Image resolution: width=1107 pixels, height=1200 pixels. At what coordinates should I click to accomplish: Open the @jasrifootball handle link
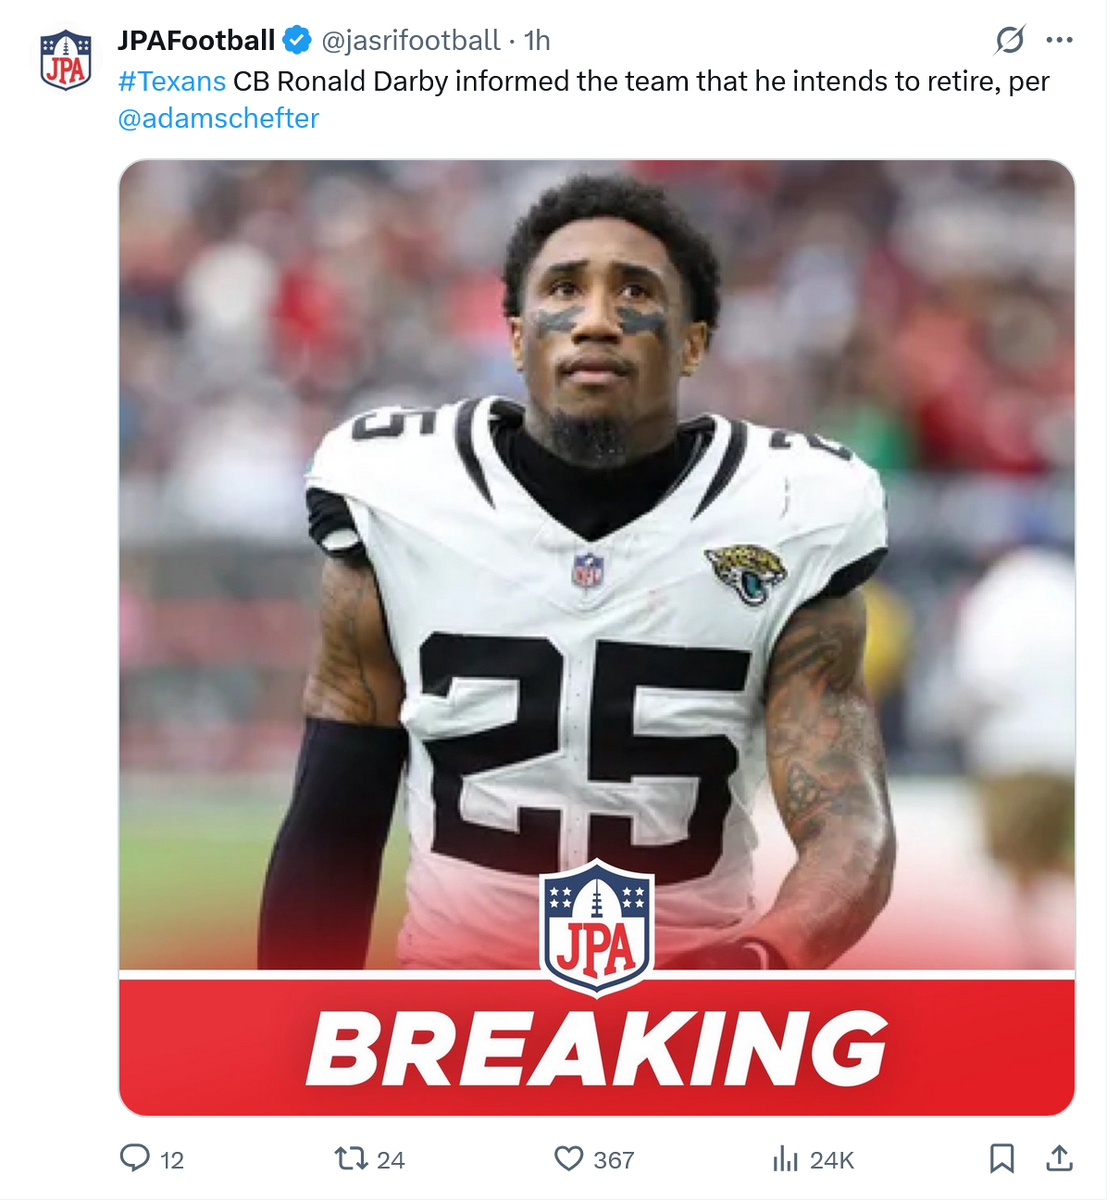410,40
